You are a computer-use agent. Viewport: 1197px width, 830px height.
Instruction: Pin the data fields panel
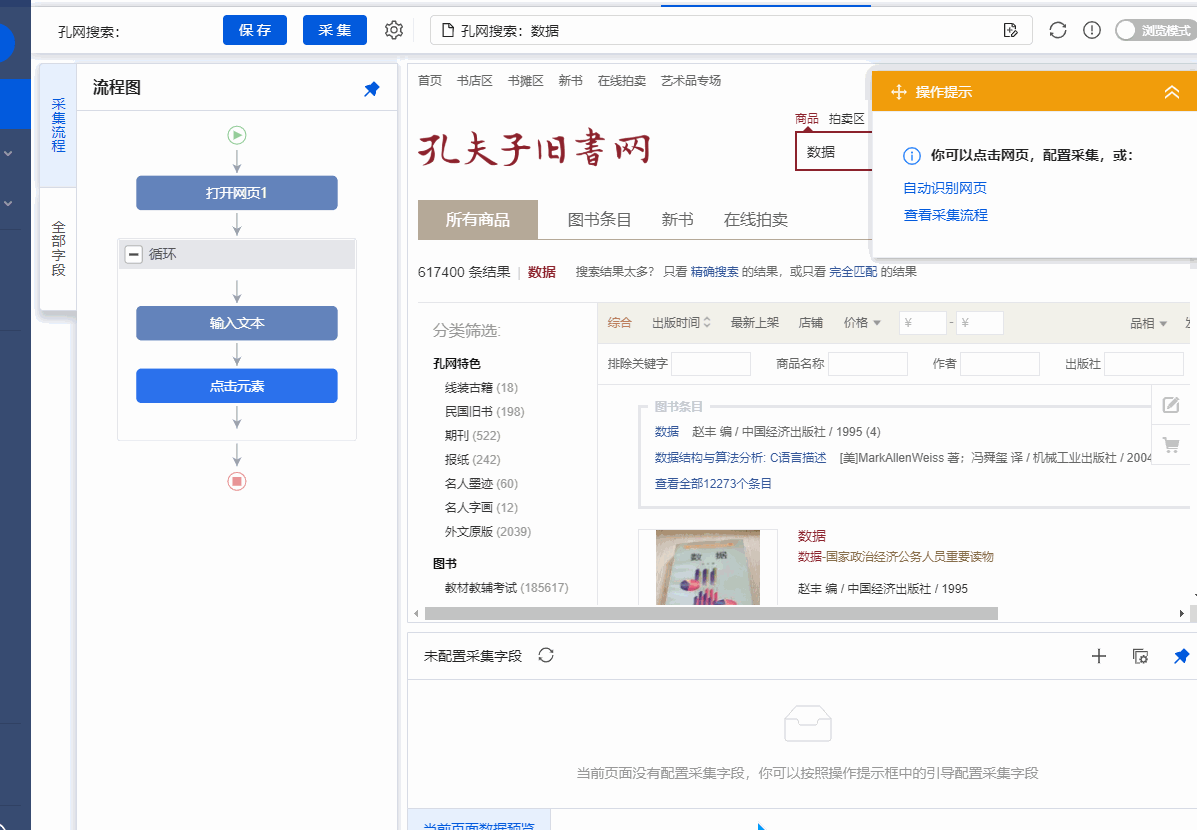point(1181,656)
